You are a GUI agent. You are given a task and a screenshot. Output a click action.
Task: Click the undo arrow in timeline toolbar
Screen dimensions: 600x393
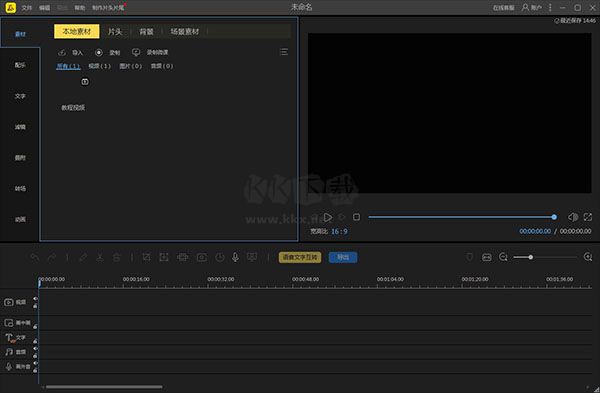click(x=34, y=258)
